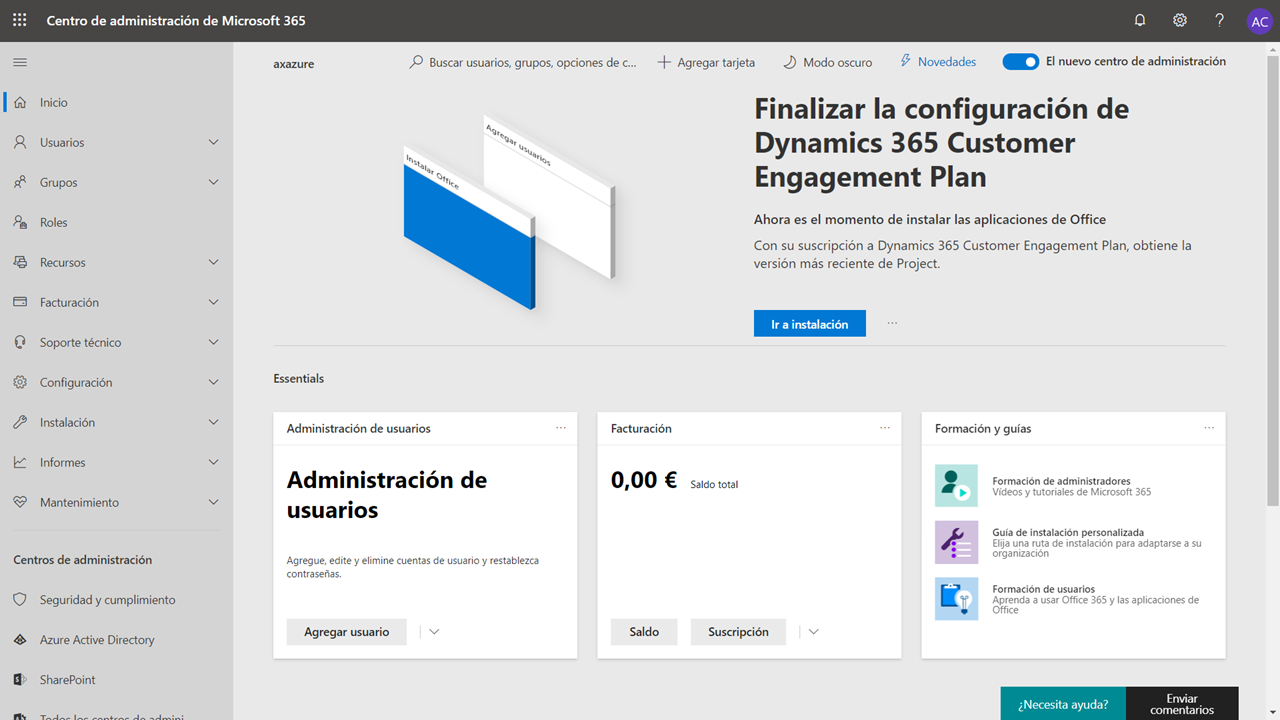Image resolution: width=1280 pixels, height=720 pixels.
Task: Collapse navigation with the hamburger icon
Action: point(20,62)
